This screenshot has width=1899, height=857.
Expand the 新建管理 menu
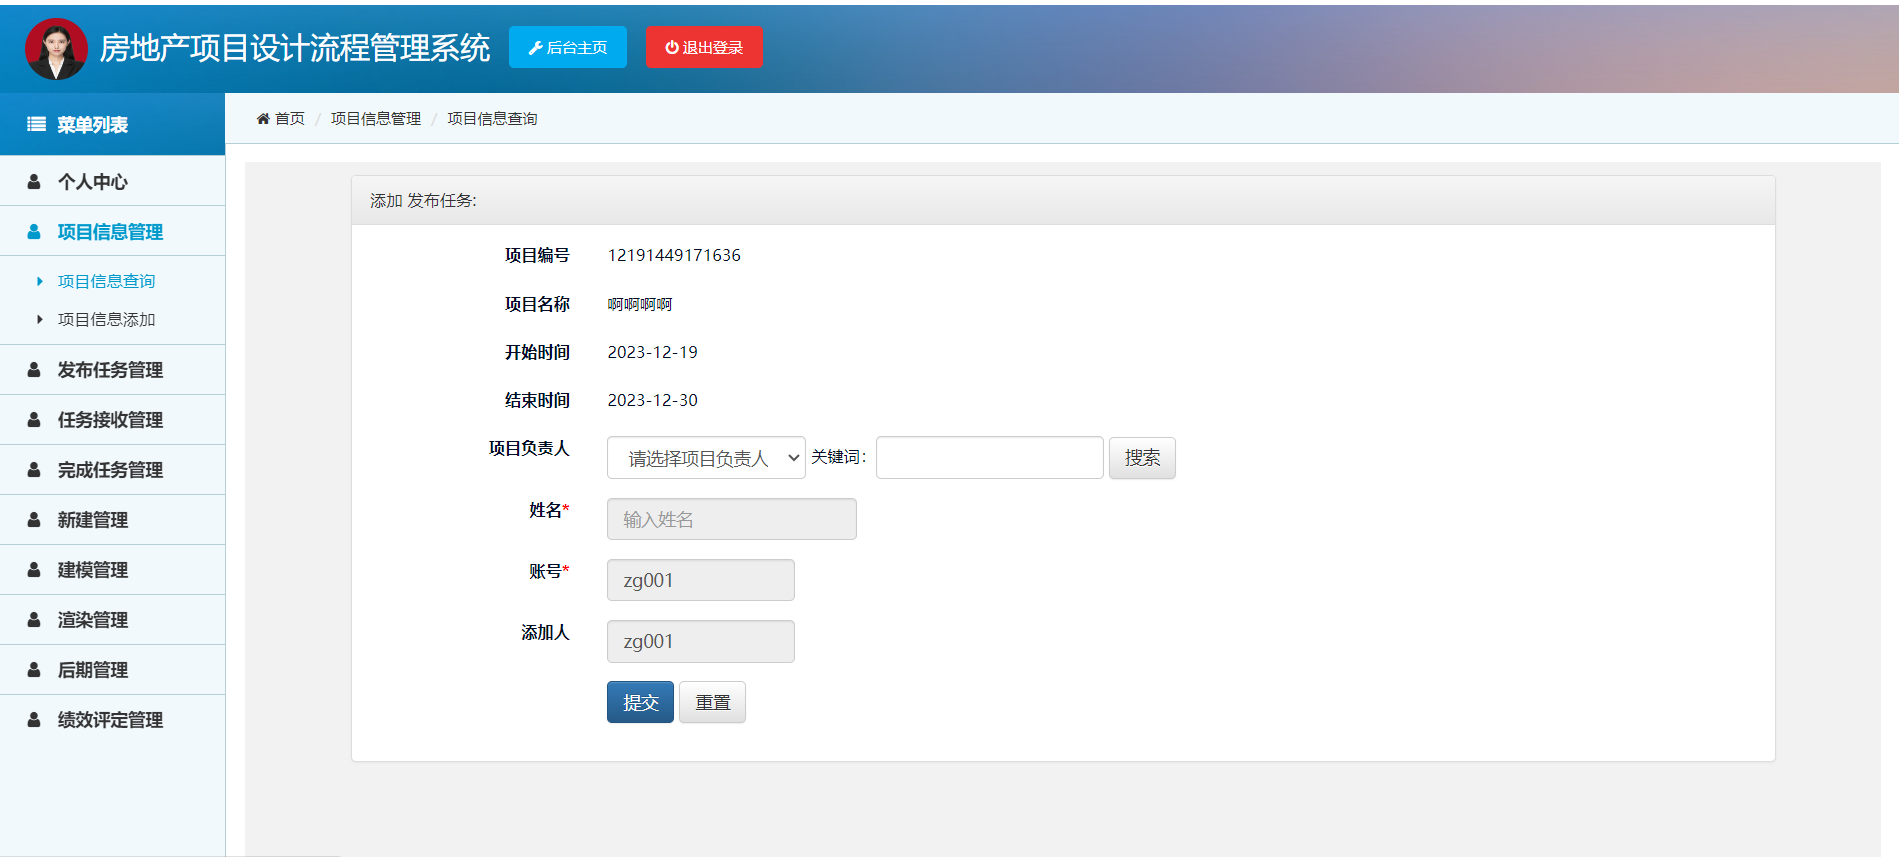[x=112, y=519]
